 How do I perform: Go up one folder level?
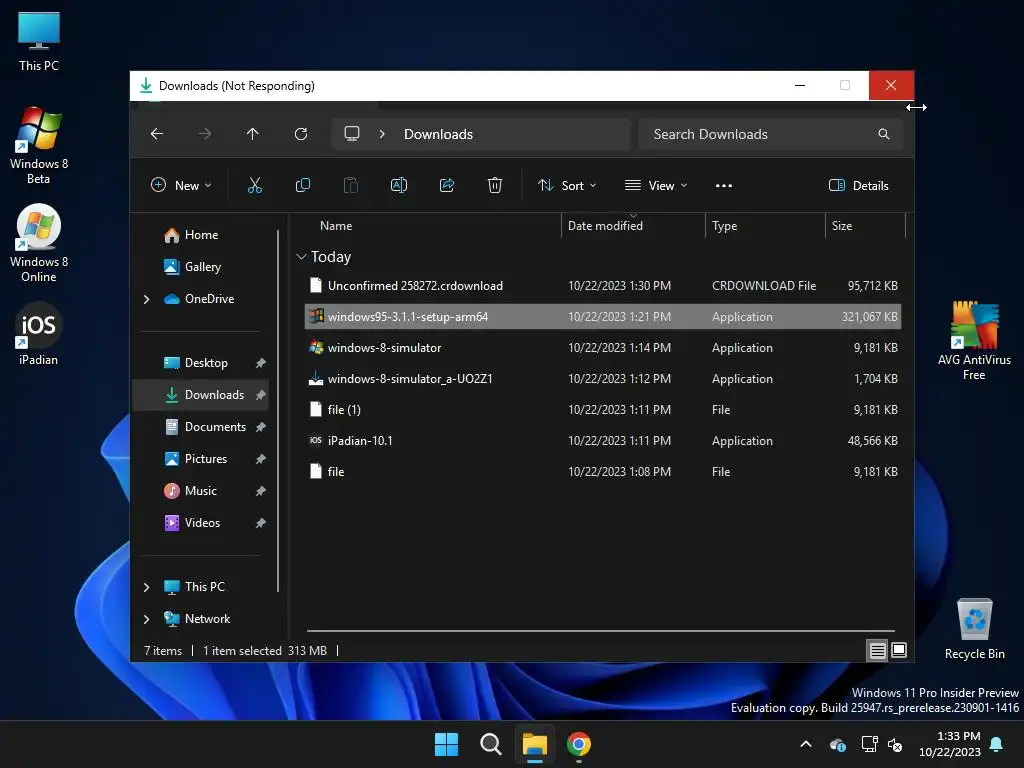253,134
